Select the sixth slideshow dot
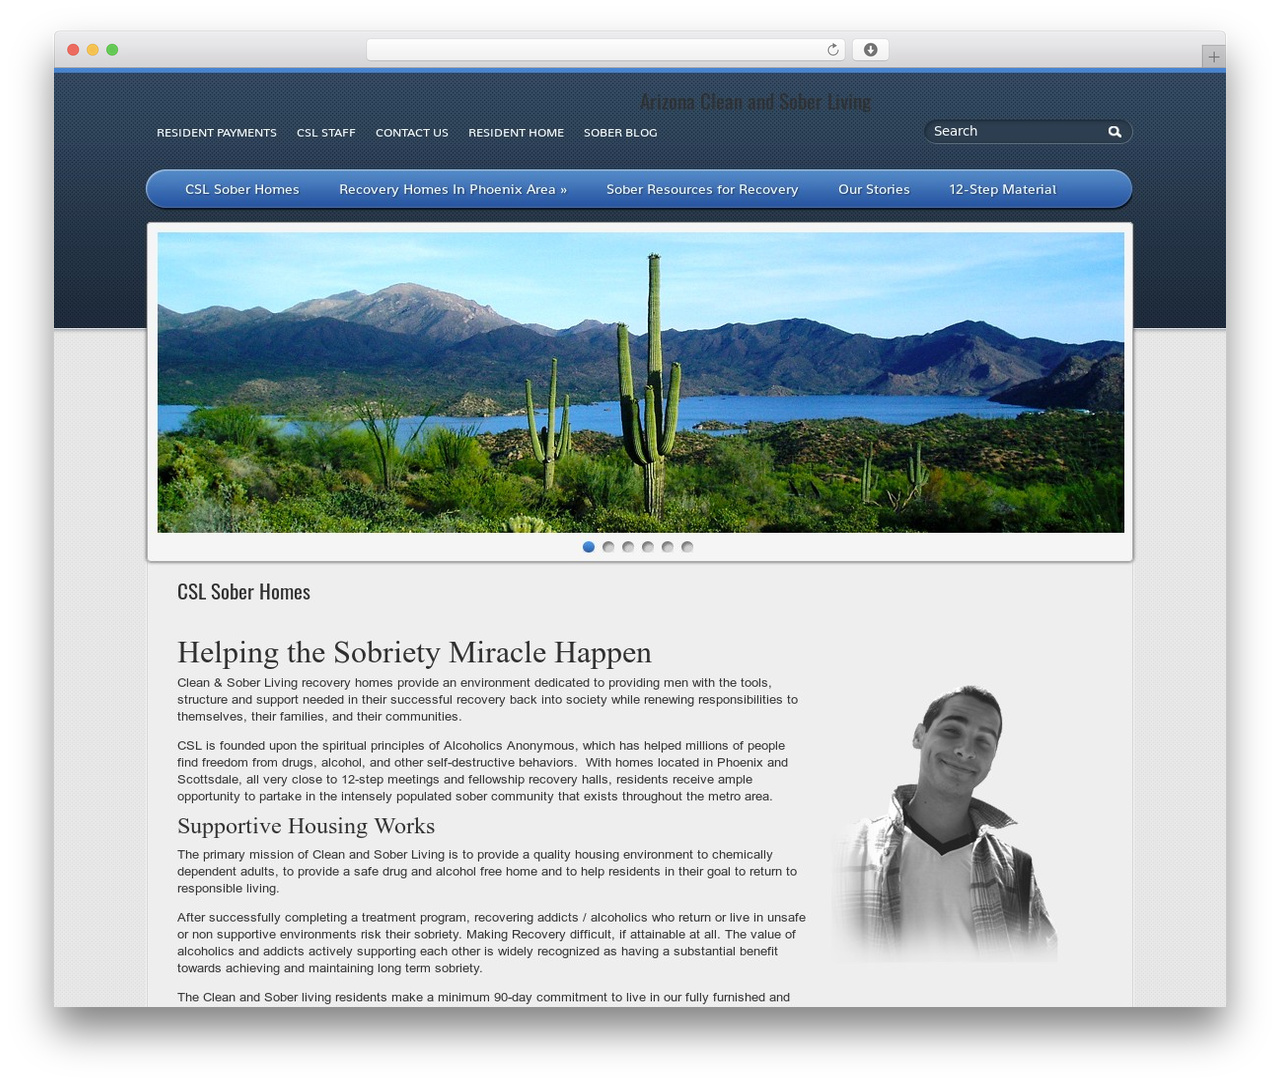 click(687, 547)
